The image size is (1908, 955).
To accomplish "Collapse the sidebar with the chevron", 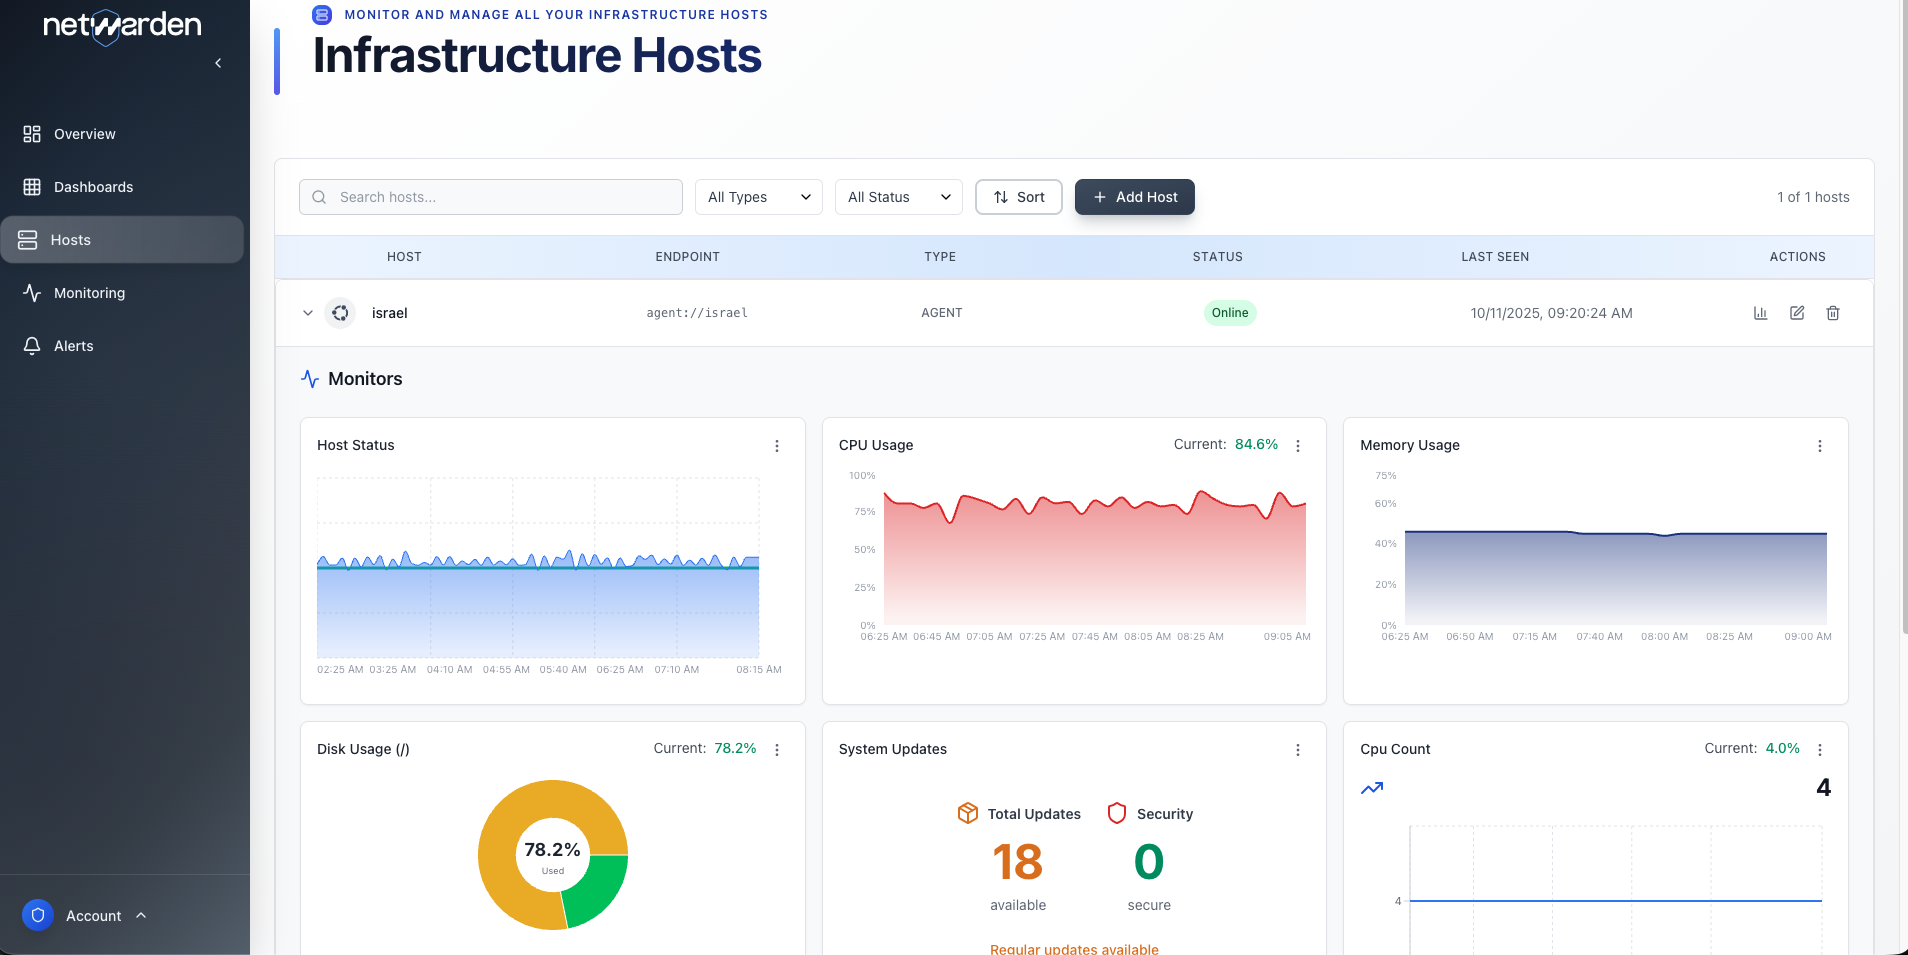I will (x=218, y=63).
